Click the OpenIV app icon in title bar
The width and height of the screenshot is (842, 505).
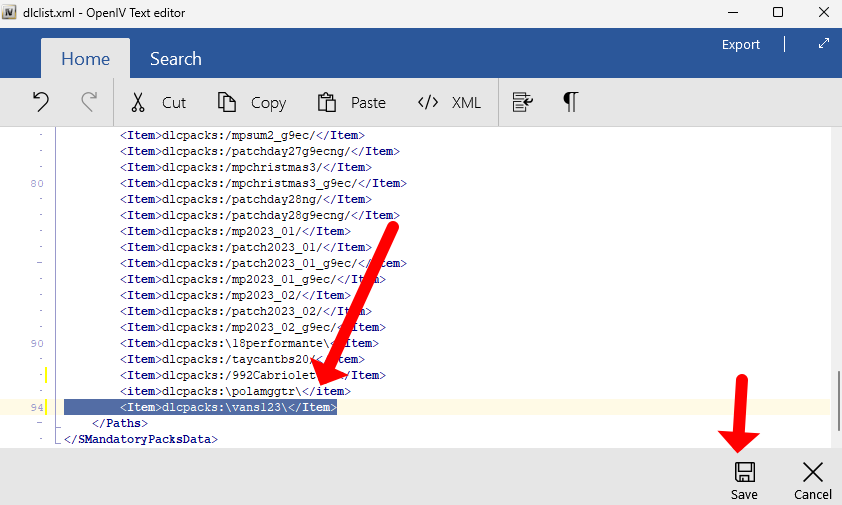[x=11, y=13]
